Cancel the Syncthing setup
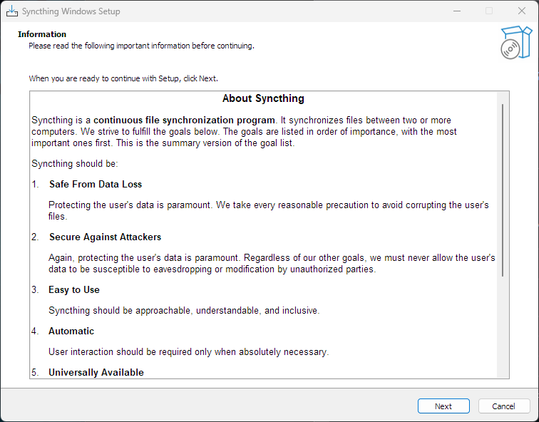The image size is (539, 422). (x=504, y=406)
